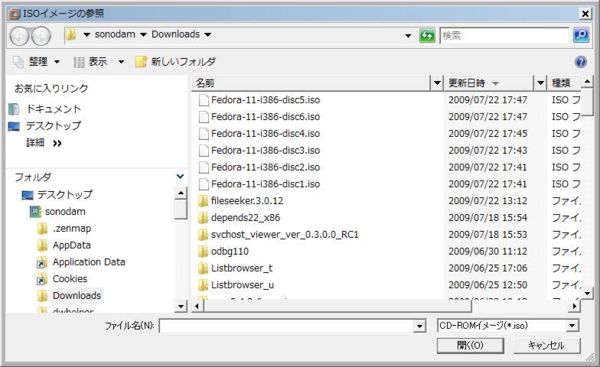Viewport: 600px width, 367px height.
Task: Click the Forward navigation arrow
Action: [41, 36]
